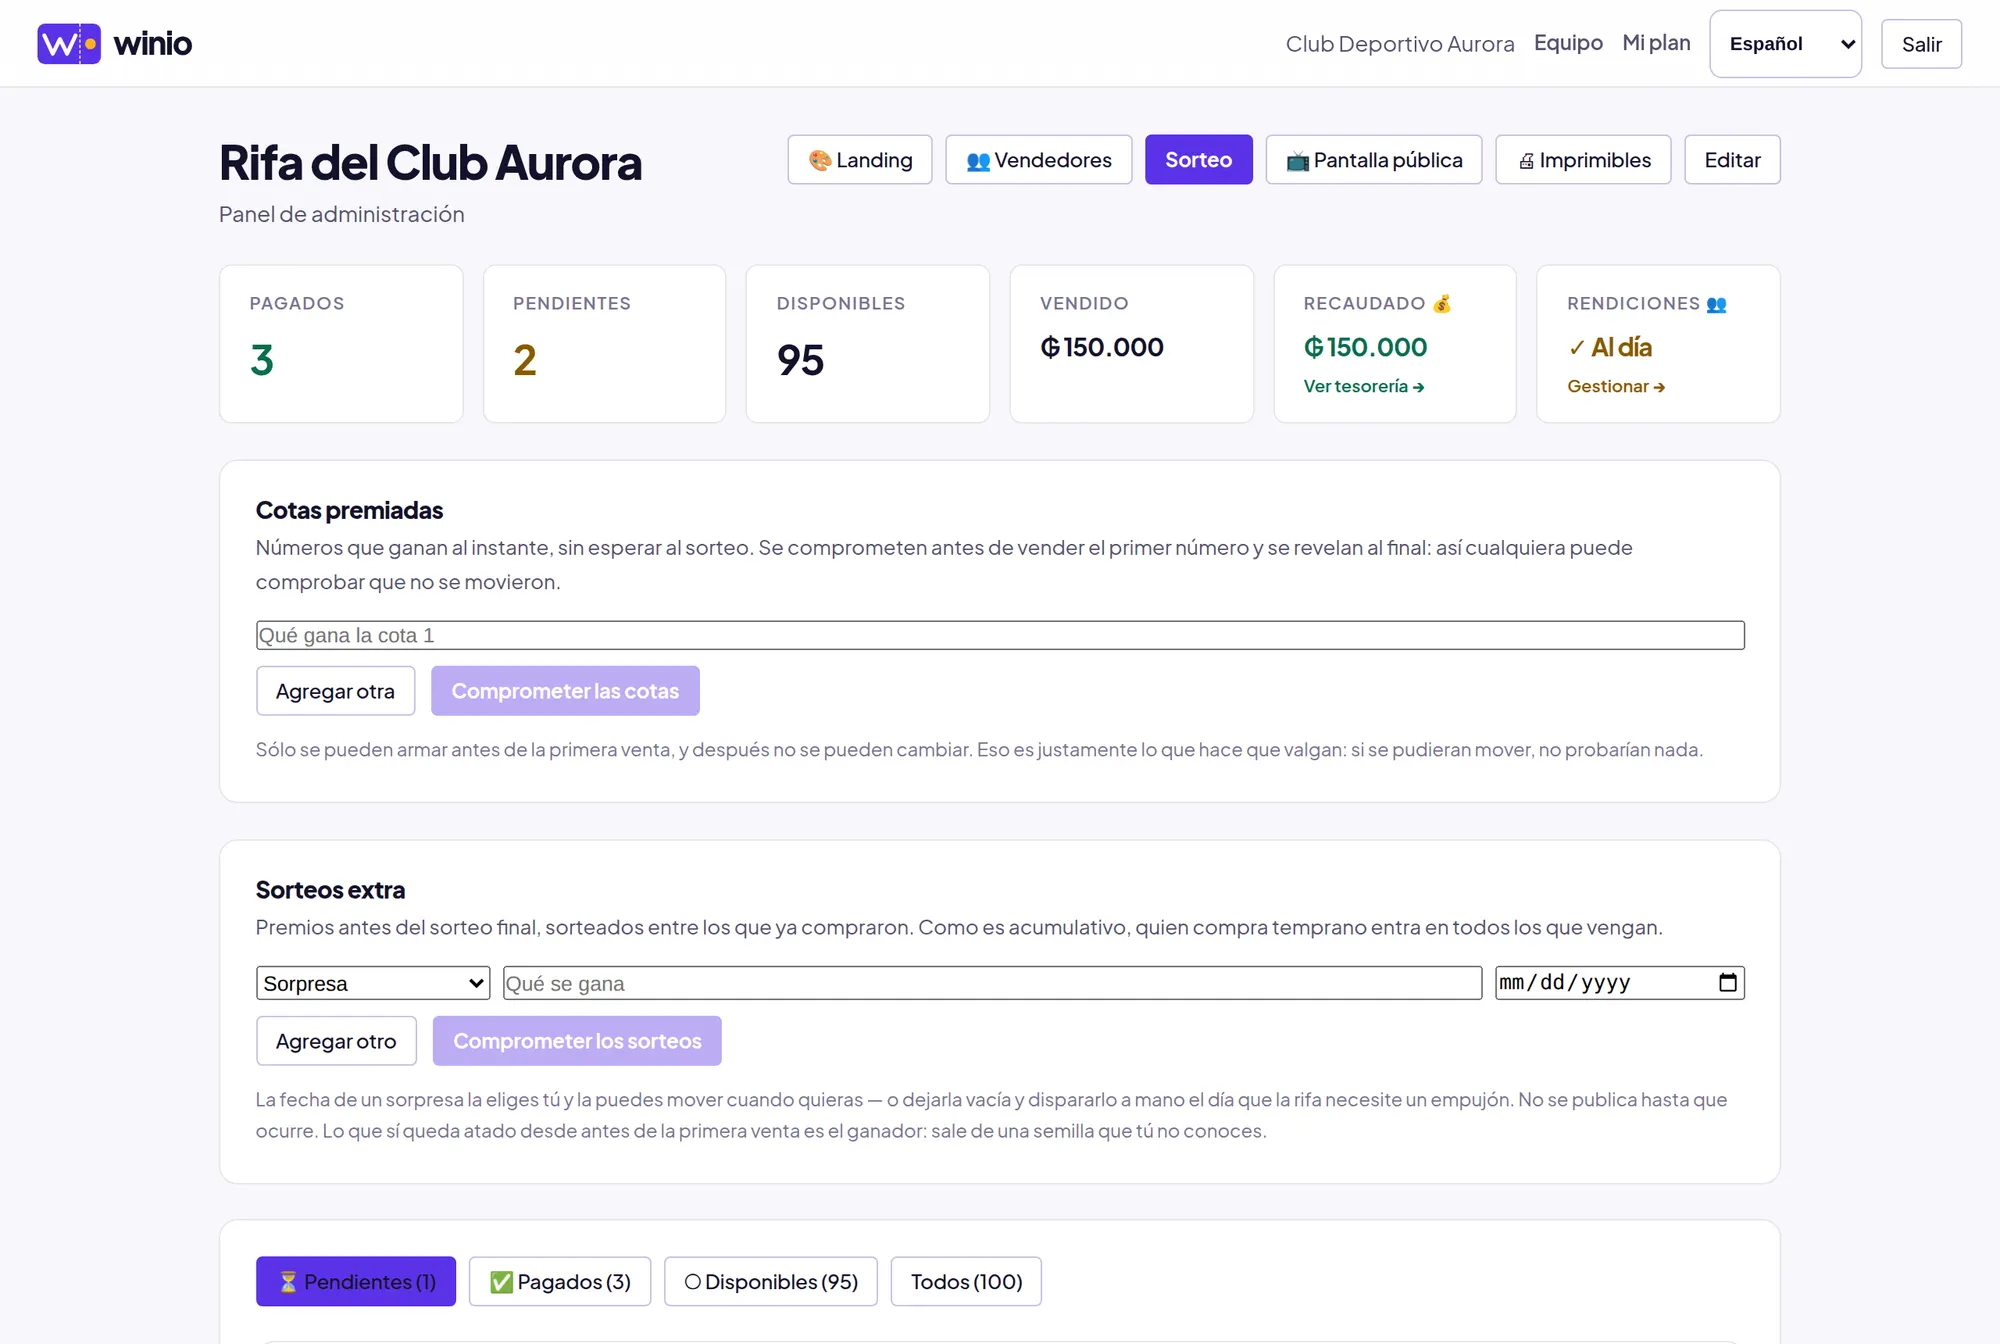Click the Rifa del Club Aurora title
The height and width of the screenshot is (1344, 2000).
(430, 162)
